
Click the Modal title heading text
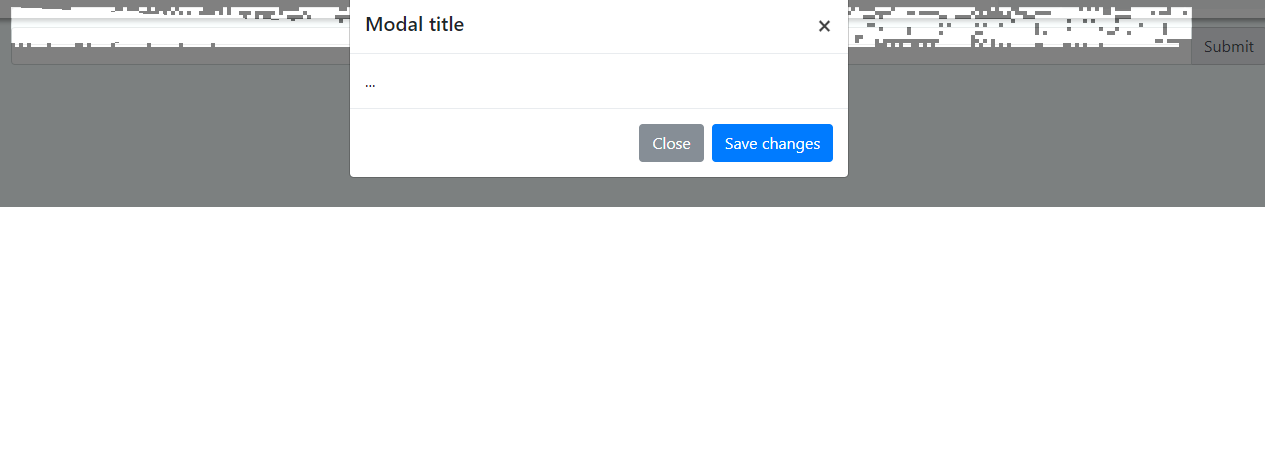[x=414, y=24]
